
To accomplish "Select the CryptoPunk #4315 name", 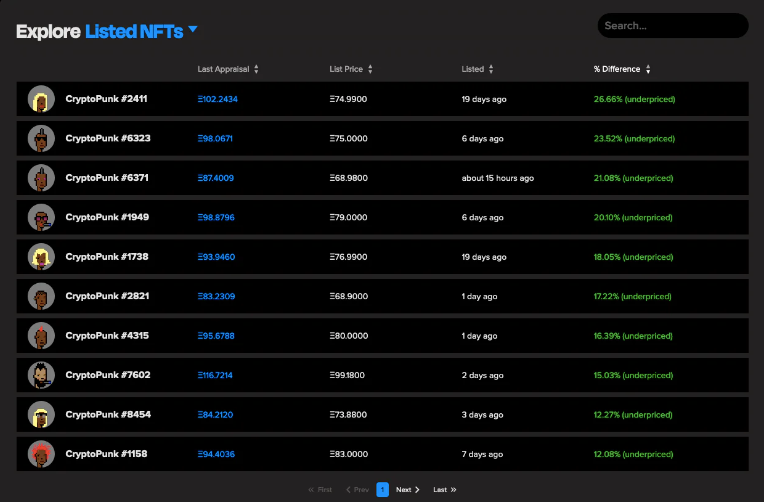I will (x=107, y=336).
